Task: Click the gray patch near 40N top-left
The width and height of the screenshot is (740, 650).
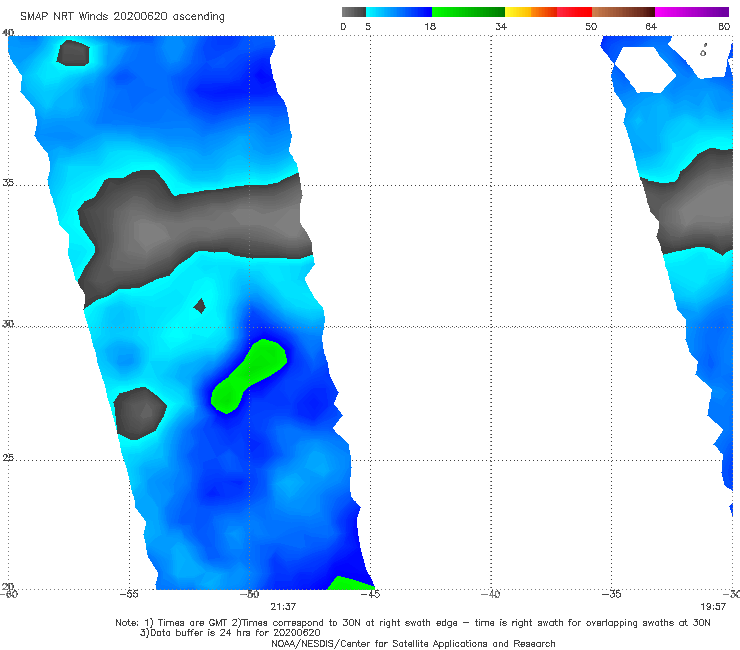Action: click(x=73, y=53)
